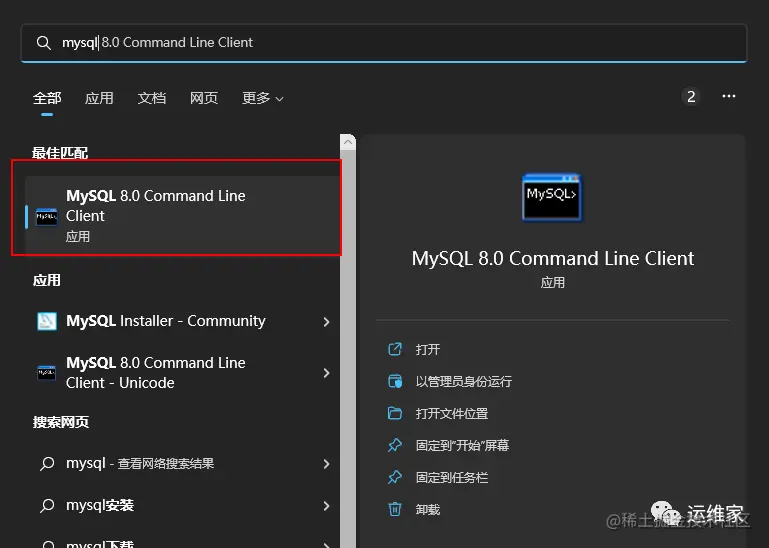Viewport: 769px width, 548px height.
Task: Open the three-dot options menu
Action: tap(729, 96)
